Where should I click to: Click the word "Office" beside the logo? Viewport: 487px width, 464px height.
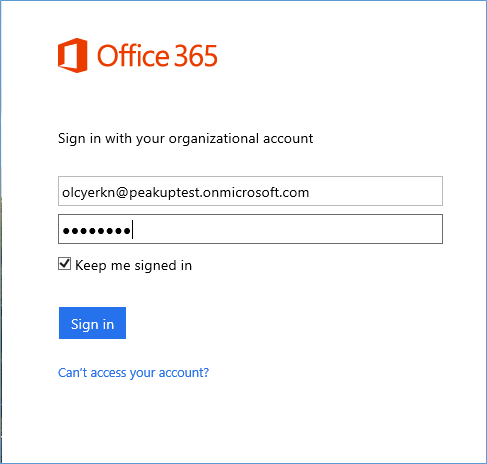click(x=133, y=56)
